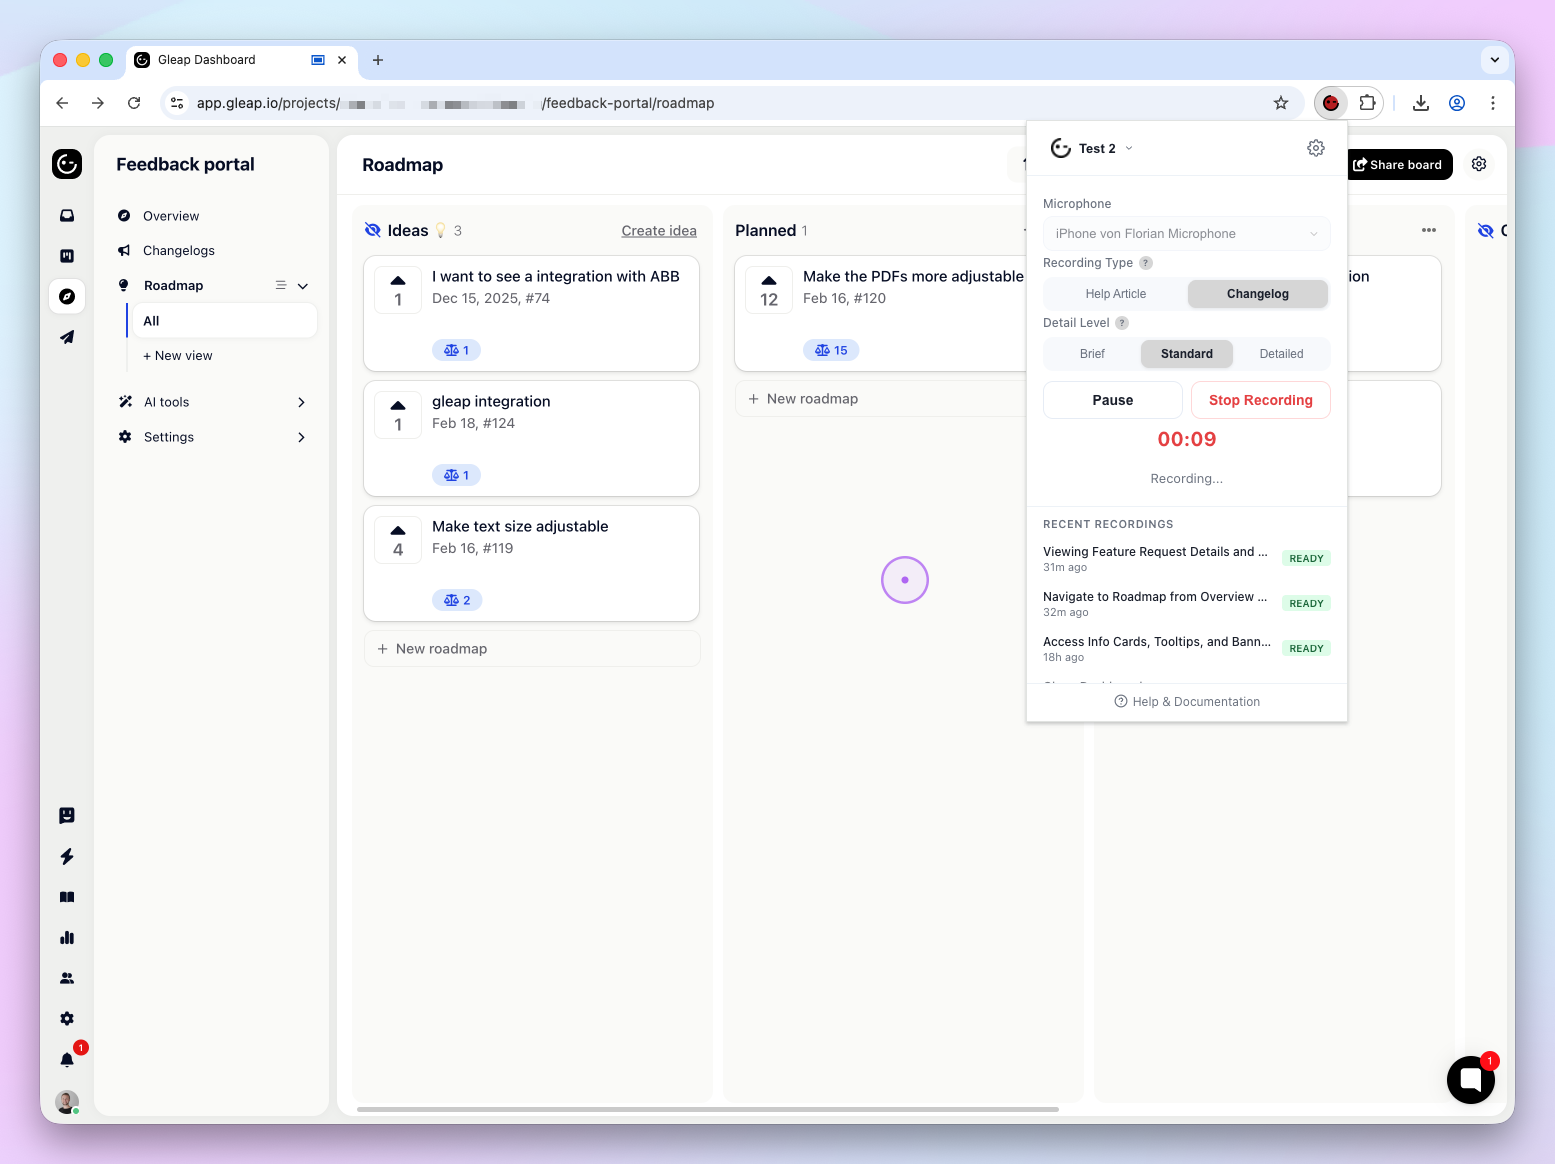The width and height of the screenshot is (1555, 1164).
Task: Open the 'Make the PDFs more adjustable' card
Action: click(x=881, y=313)
